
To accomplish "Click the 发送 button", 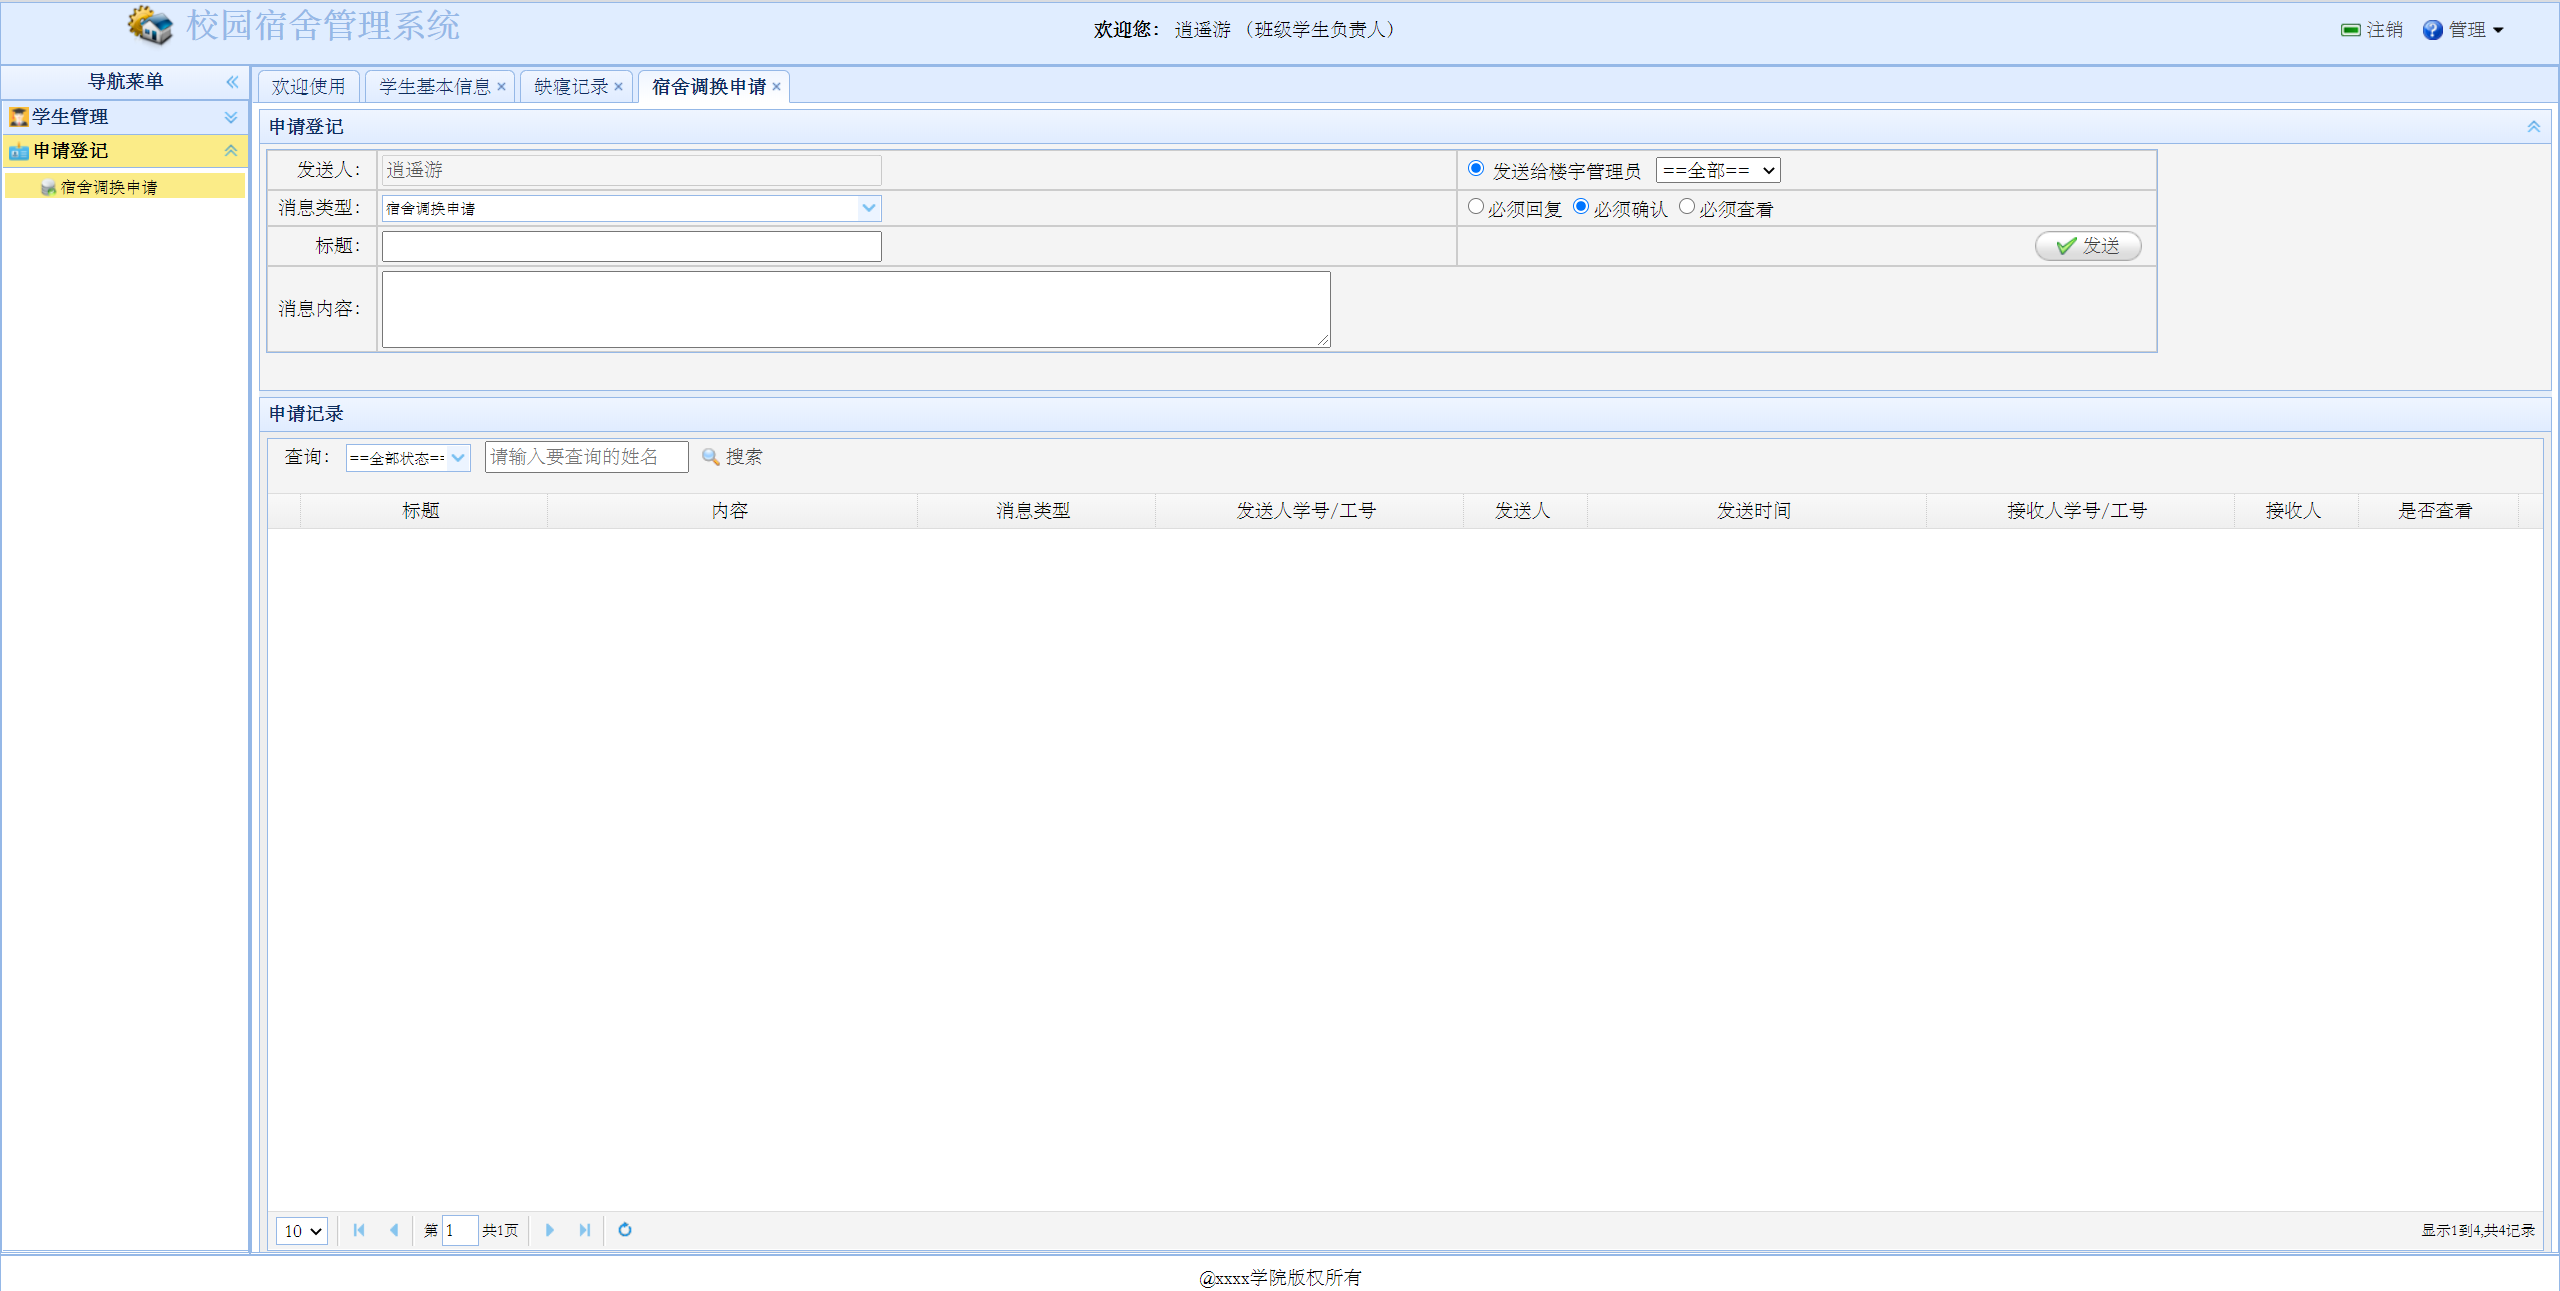I will 2088,246.
